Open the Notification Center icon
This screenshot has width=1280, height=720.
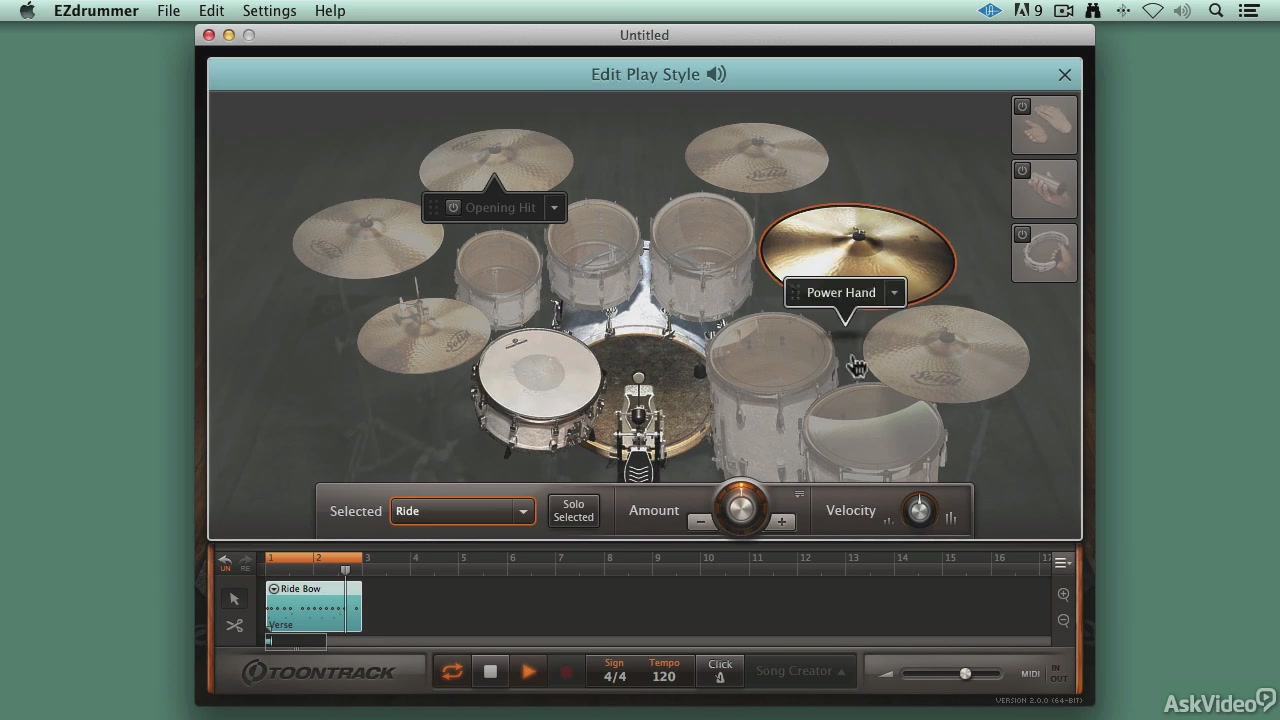click(1248, 11)
